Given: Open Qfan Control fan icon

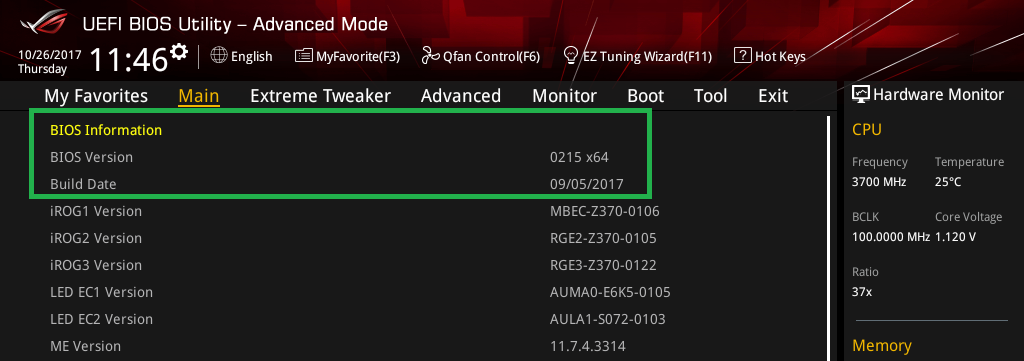Looking at the screenshot, I should click(430, 56).
